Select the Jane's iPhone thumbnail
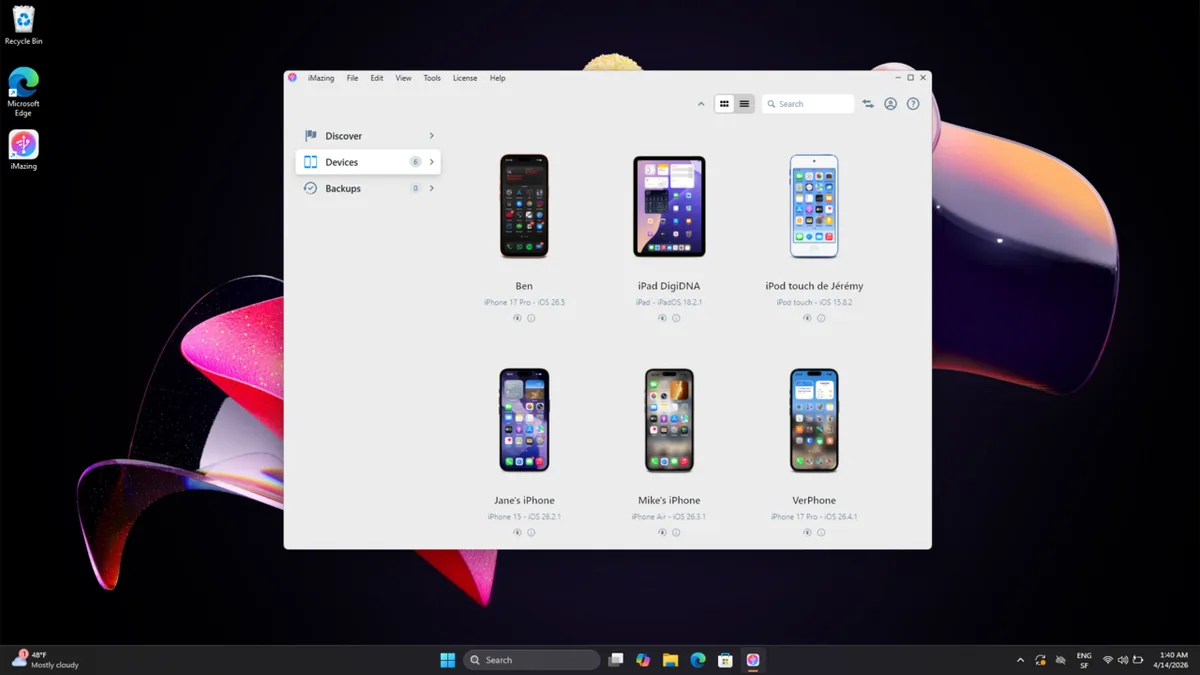1200x675 pixels. point(524,420)
